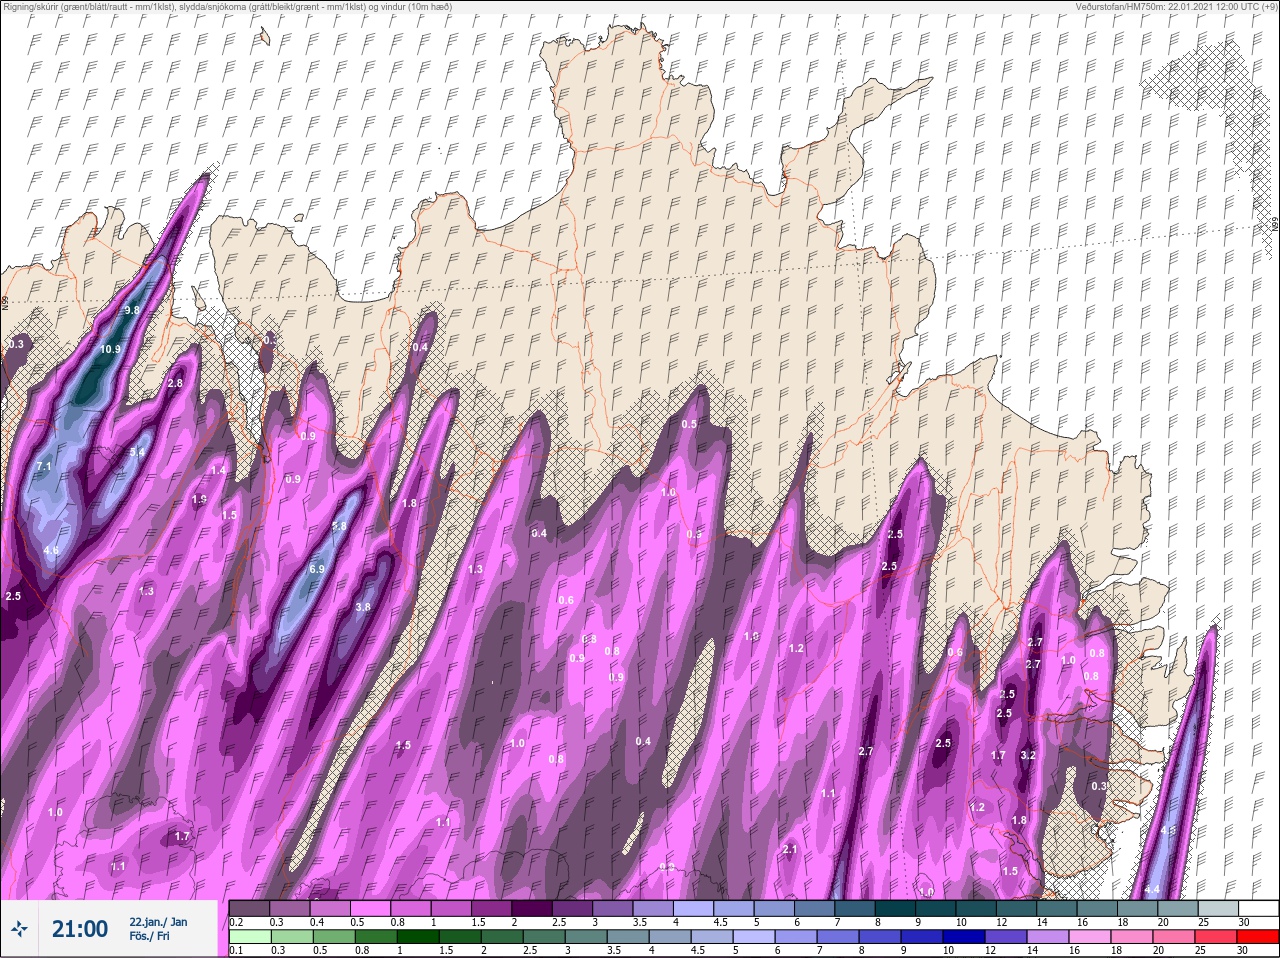Screen dimensions: 1280x958
Task: Click the date label '22.jan./ Jan'
Action: tap(158, 922)
